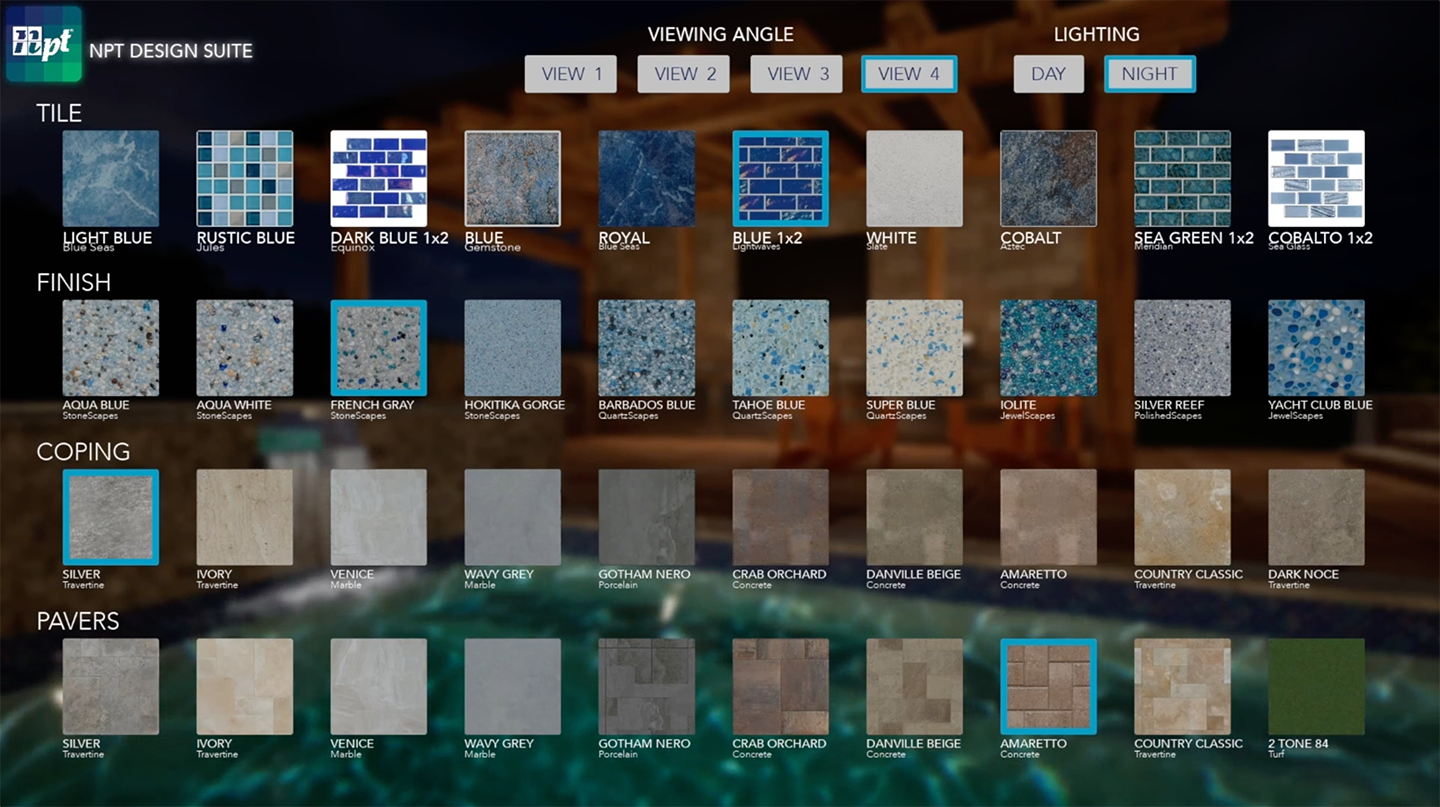Select Dark Noce Travertine coping
The height and width of the screenshot is (807, 1440).
coord(1317,518)
